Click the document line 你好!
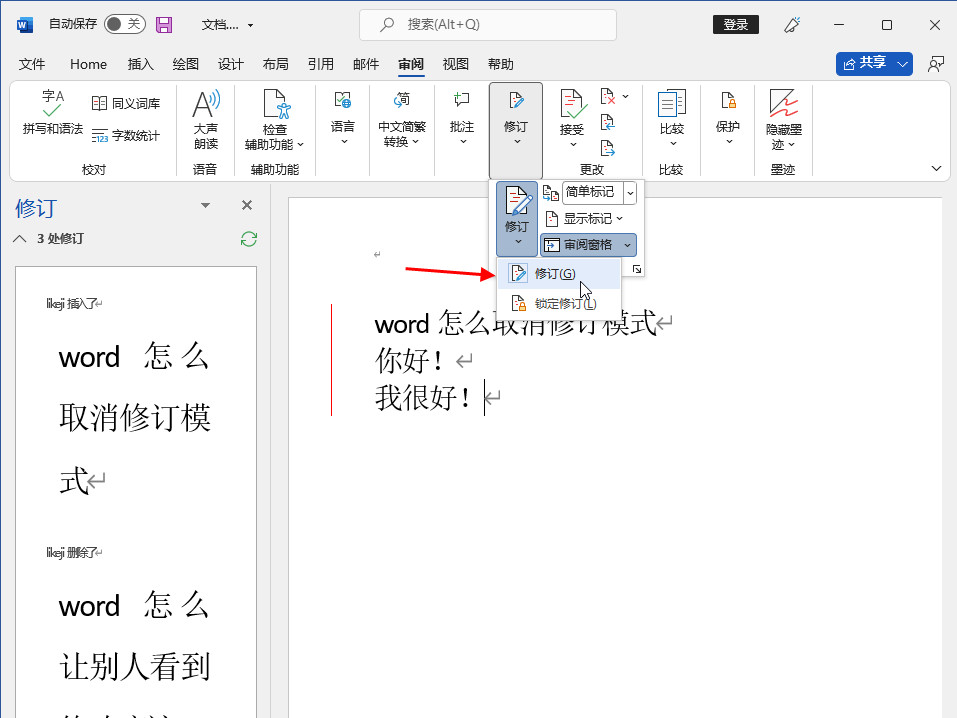Viewport: 957px width, 718px height. 424,360
